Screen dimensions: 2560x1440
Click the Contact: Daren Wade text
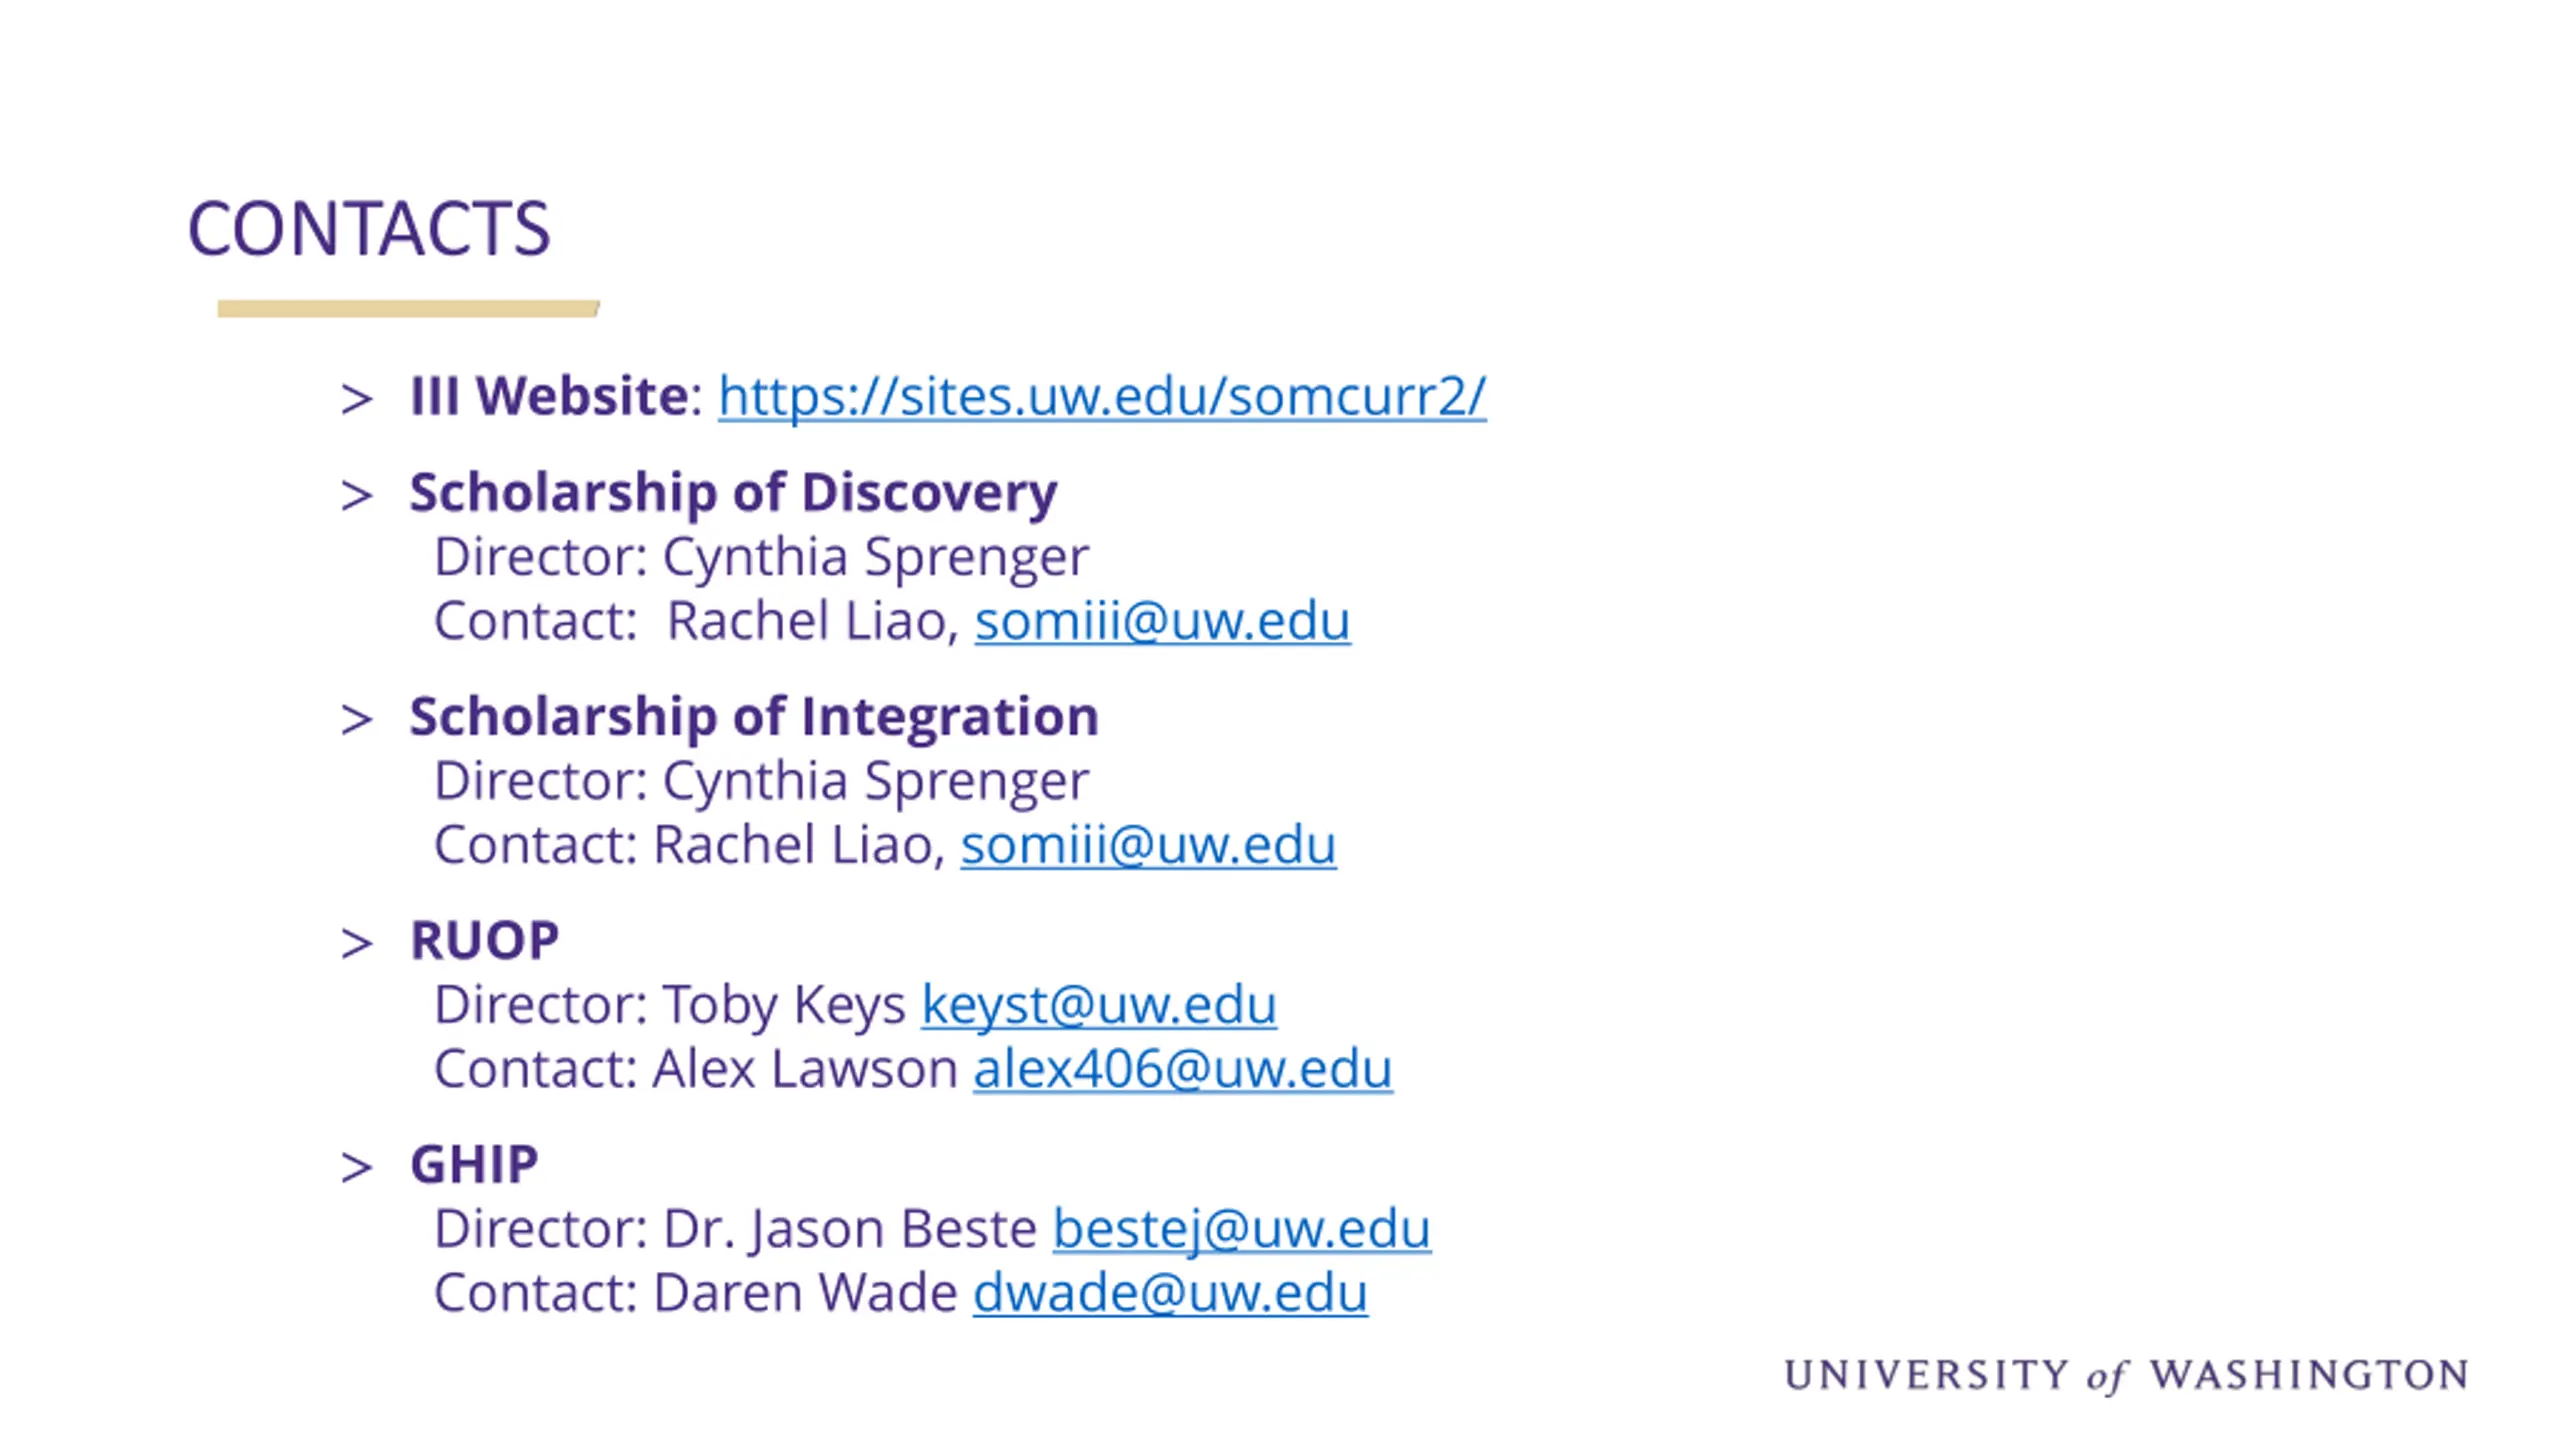[696, 1293]
